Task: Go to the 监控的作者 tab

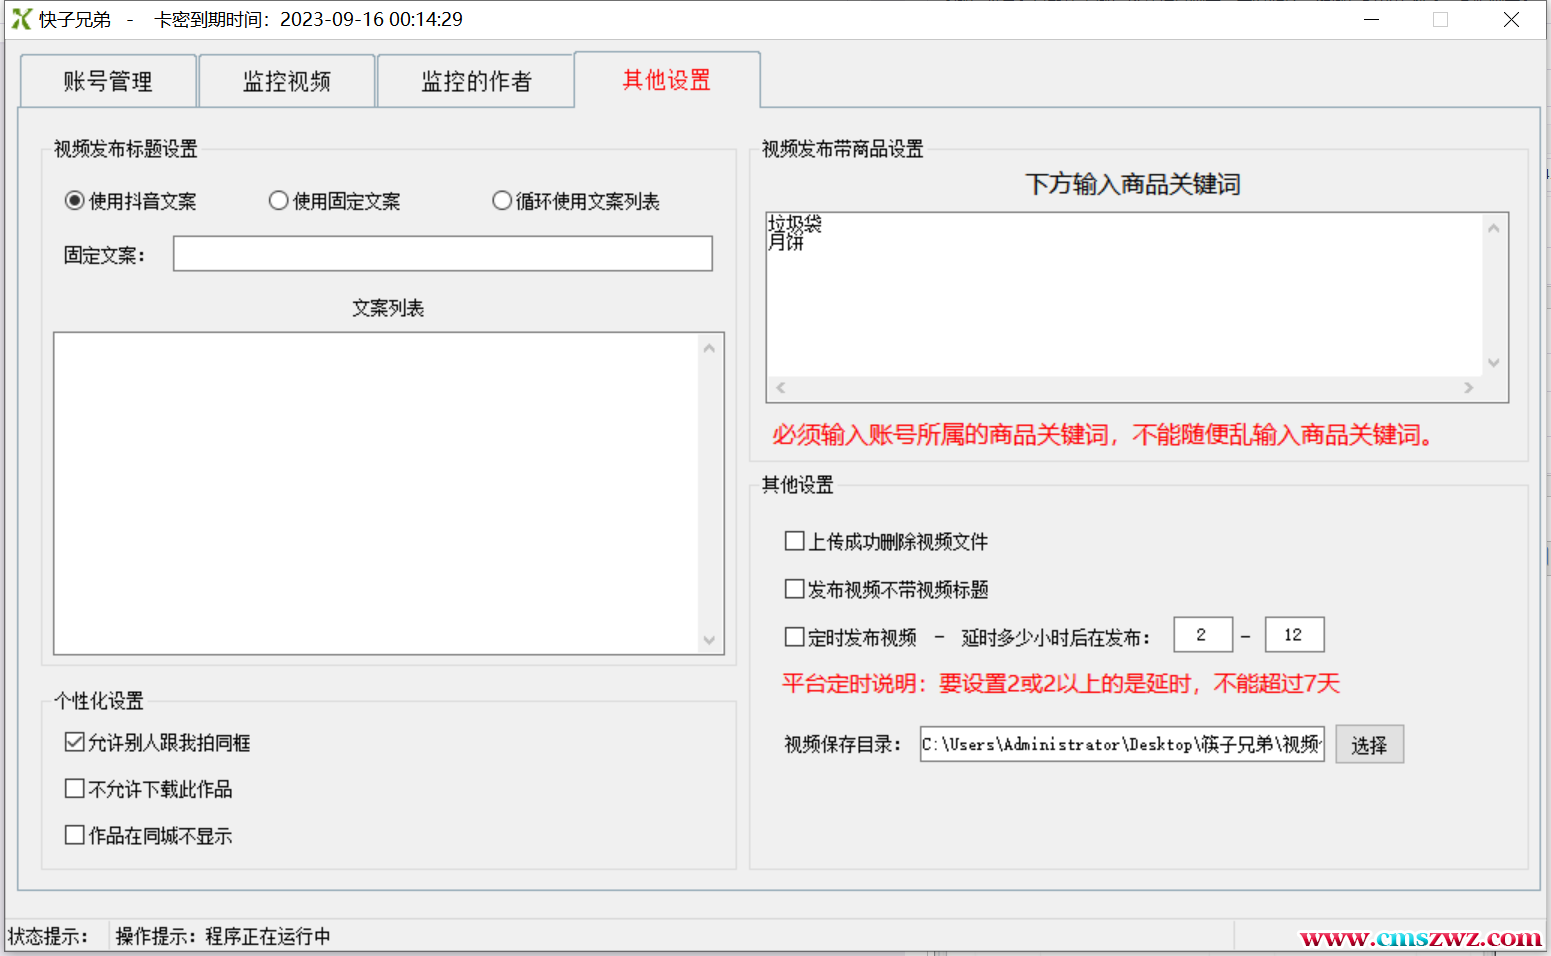Action: click(476, 81)
